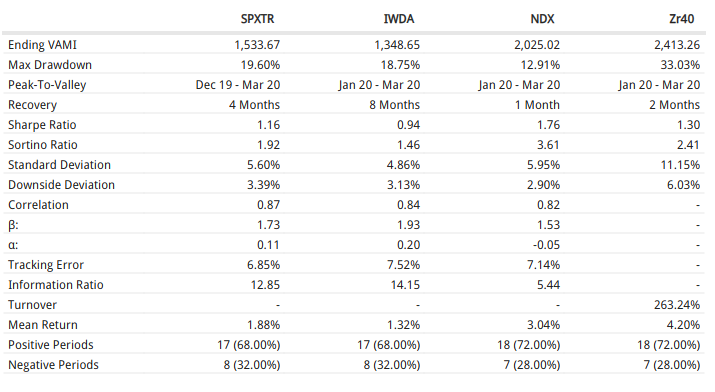Select the SPXTR Peak-To-Valley cell Dec 19 - Mar 20

pyautogui.click(x=238, y=85)
